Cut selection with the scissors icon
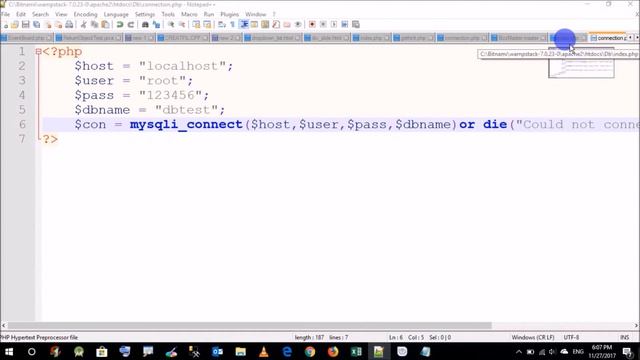 tap(84, 24)
